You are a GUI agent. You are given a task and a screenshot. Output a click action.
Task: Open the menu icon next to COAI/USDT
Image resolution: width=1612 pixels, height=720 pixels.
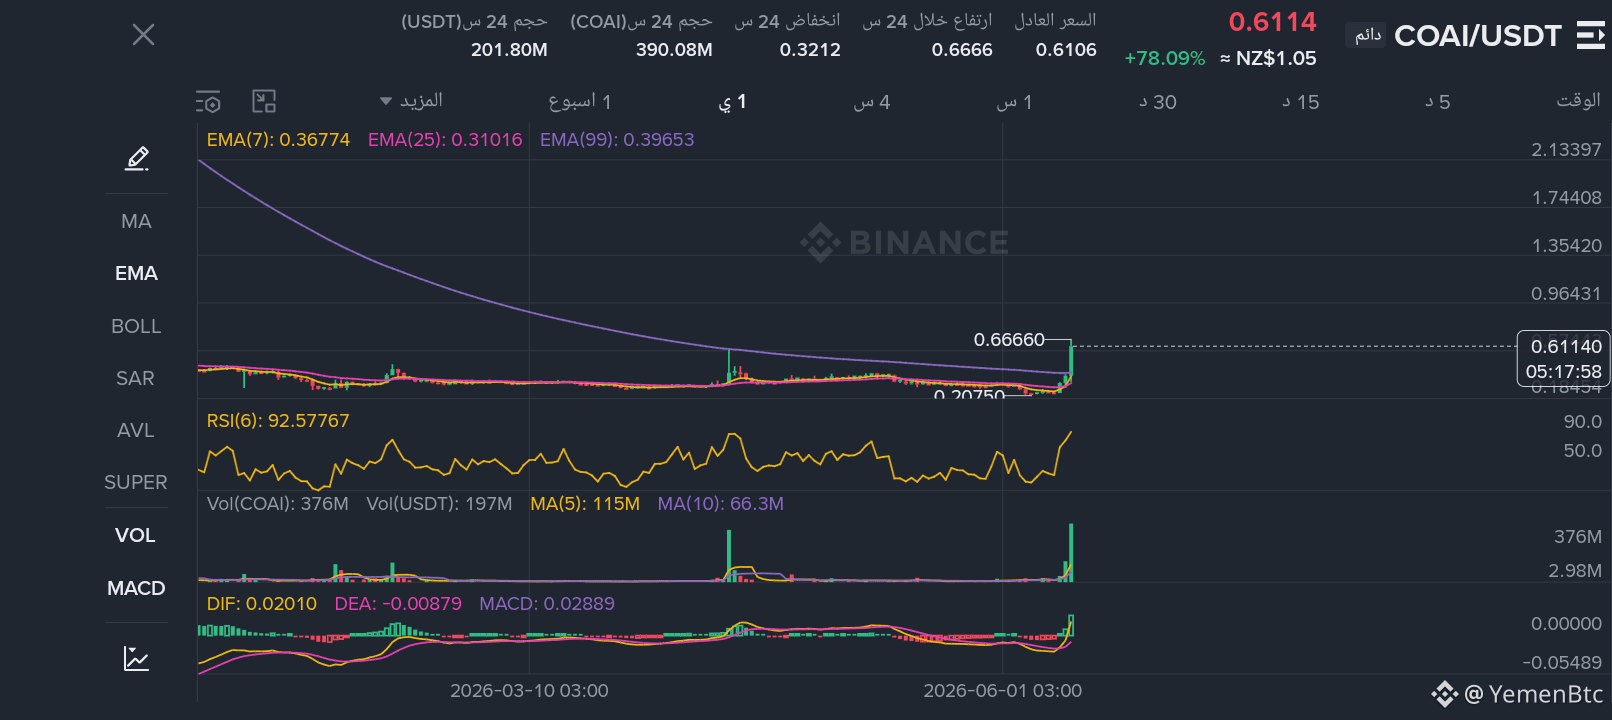pyautogui.click(x=1590, y=36)
